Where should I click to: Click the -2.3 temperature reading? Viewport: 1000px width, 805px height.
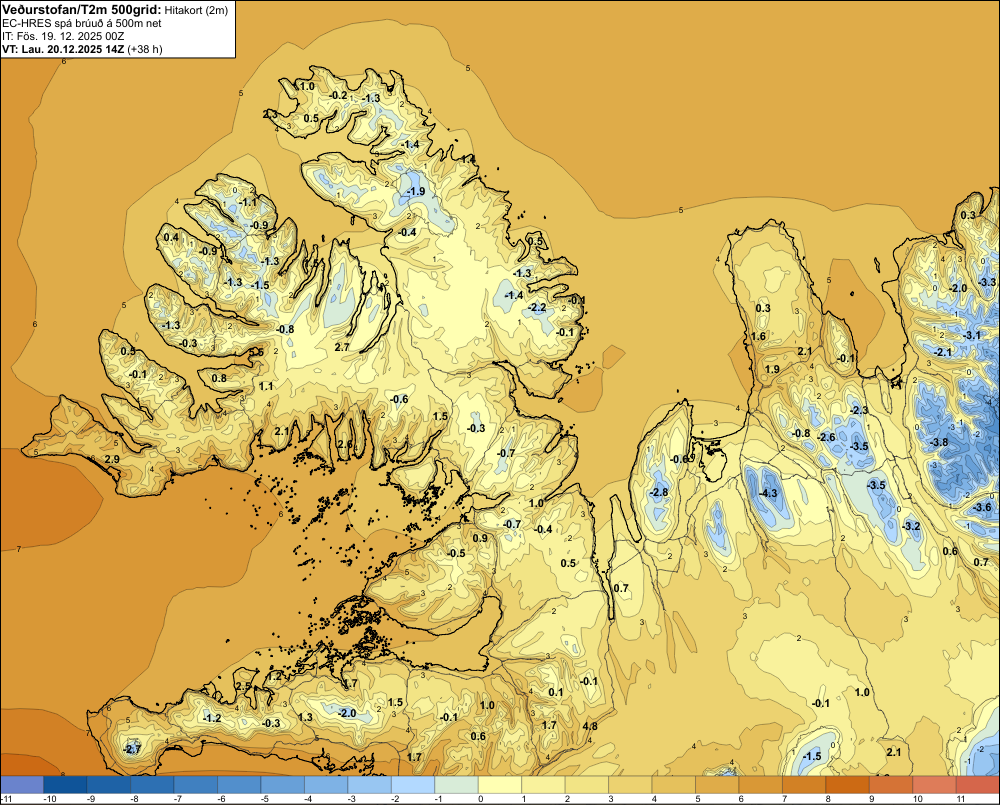[860, 410]
